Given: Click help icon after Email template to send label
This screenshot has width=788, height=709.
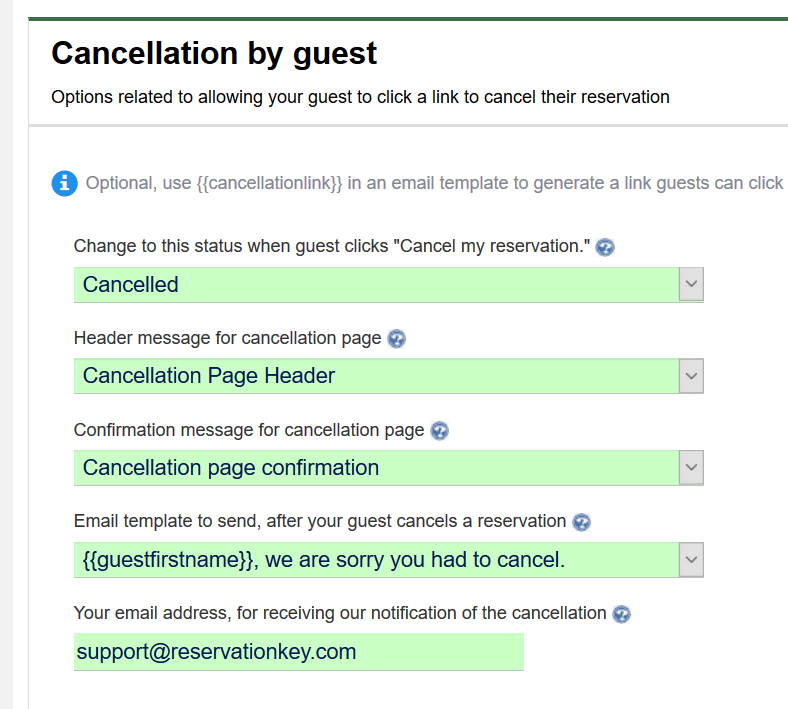Looking at the screenshot, I should click(x=581, y=522).
